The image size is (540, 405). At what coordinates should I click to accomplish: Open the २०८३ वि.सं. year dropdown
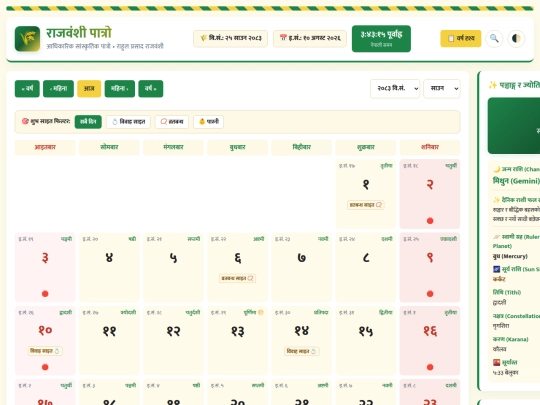pos(395,89)
